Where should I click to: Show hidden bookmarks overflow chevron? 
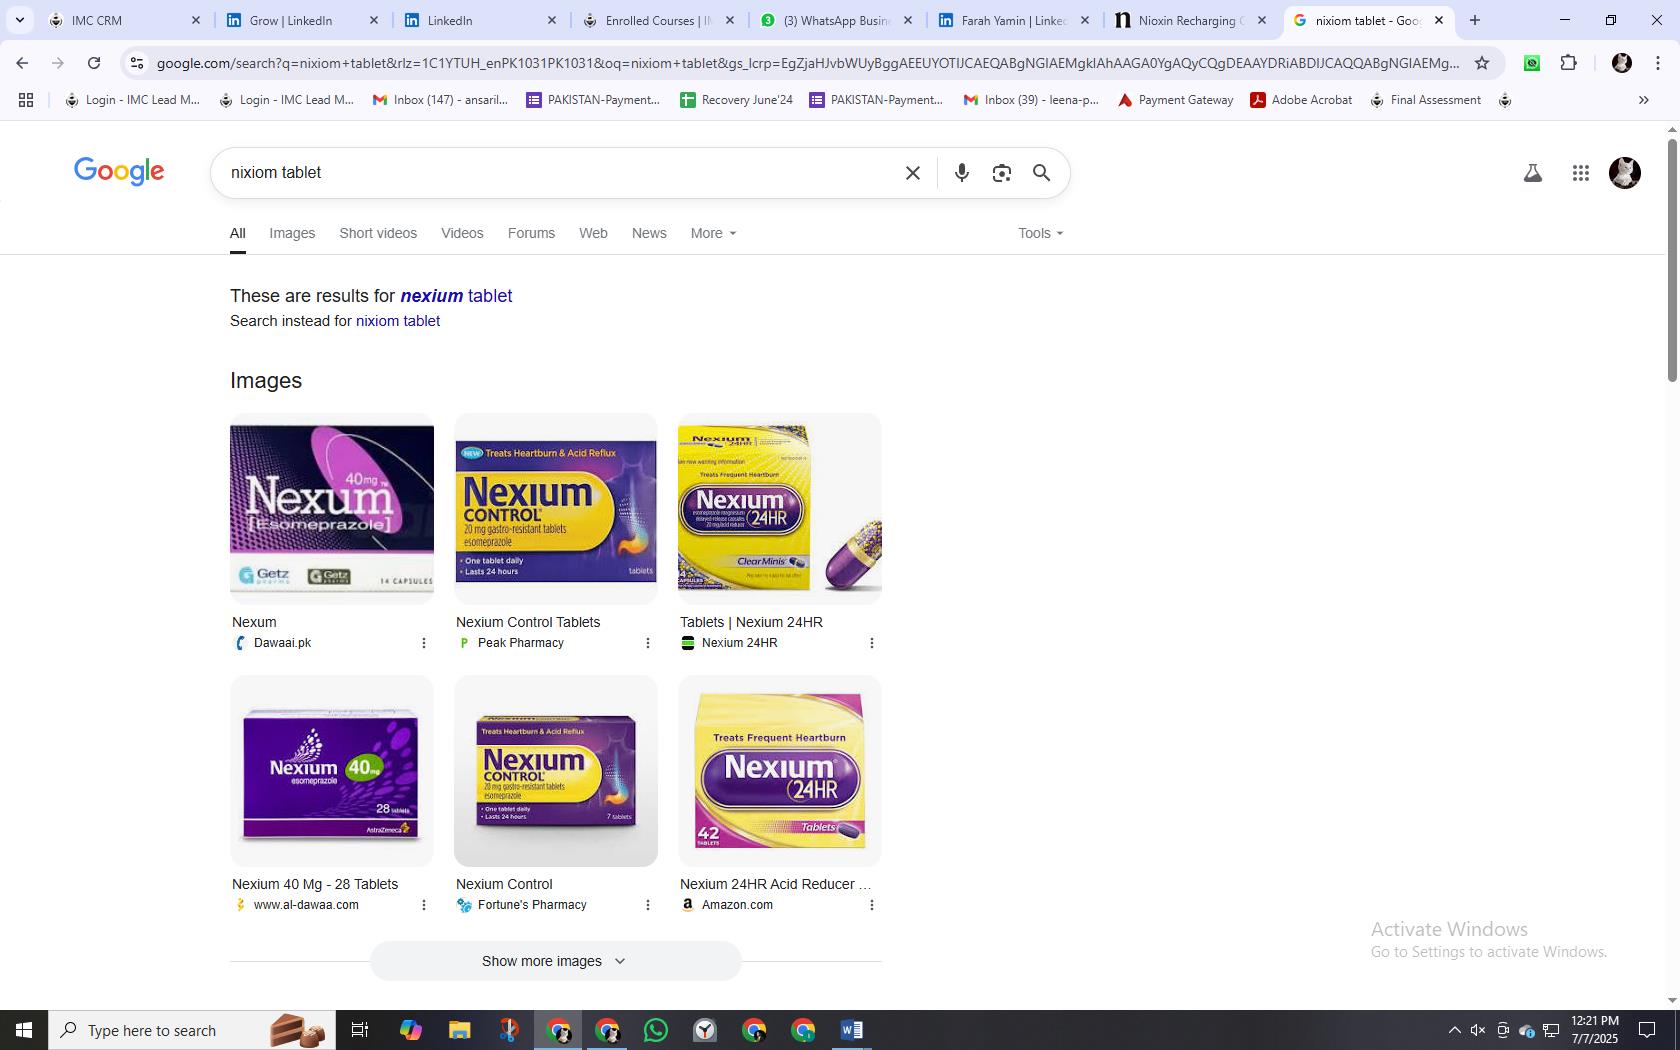pyautogui.click(x=1643, y=100)
